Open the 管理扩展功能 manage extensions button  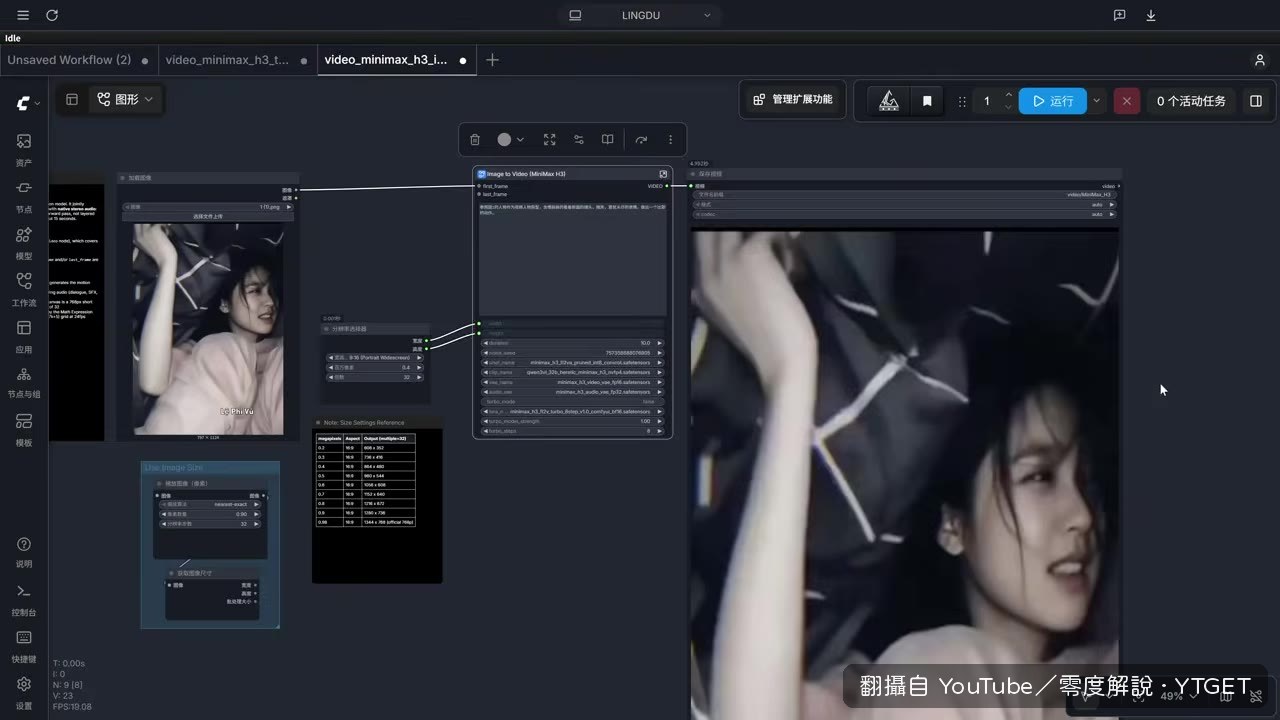tap(793, 100)
